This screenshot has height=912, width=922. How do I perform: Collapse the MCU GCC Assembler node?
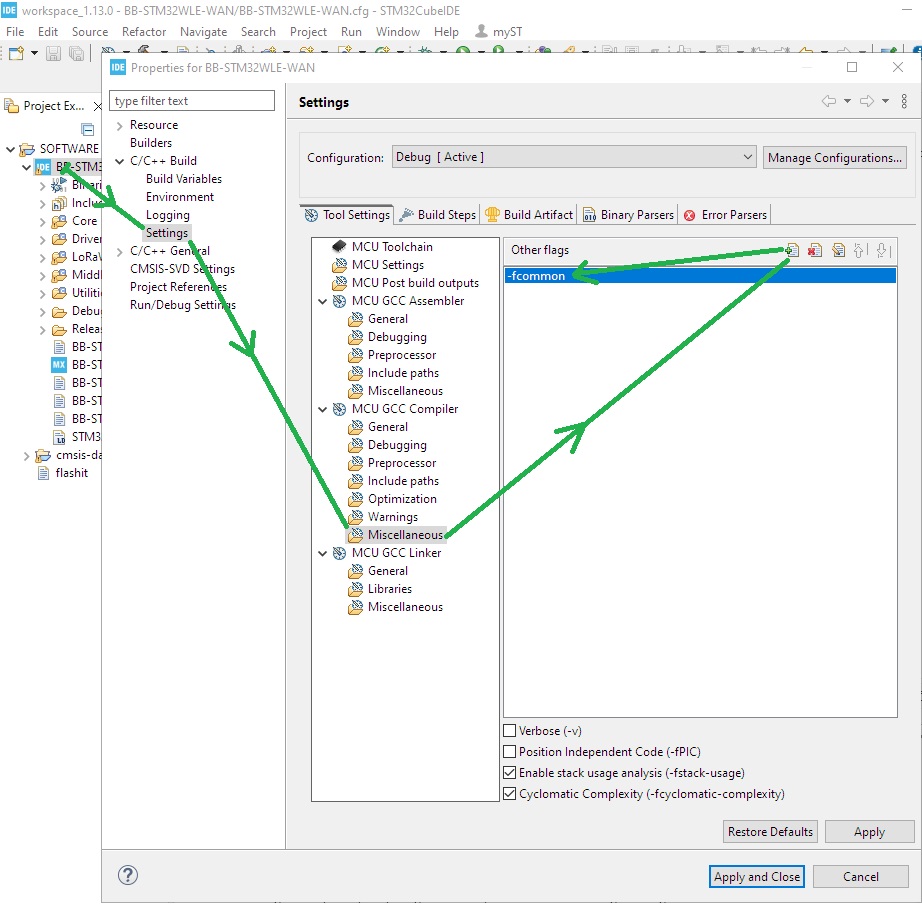pos(322,301)
